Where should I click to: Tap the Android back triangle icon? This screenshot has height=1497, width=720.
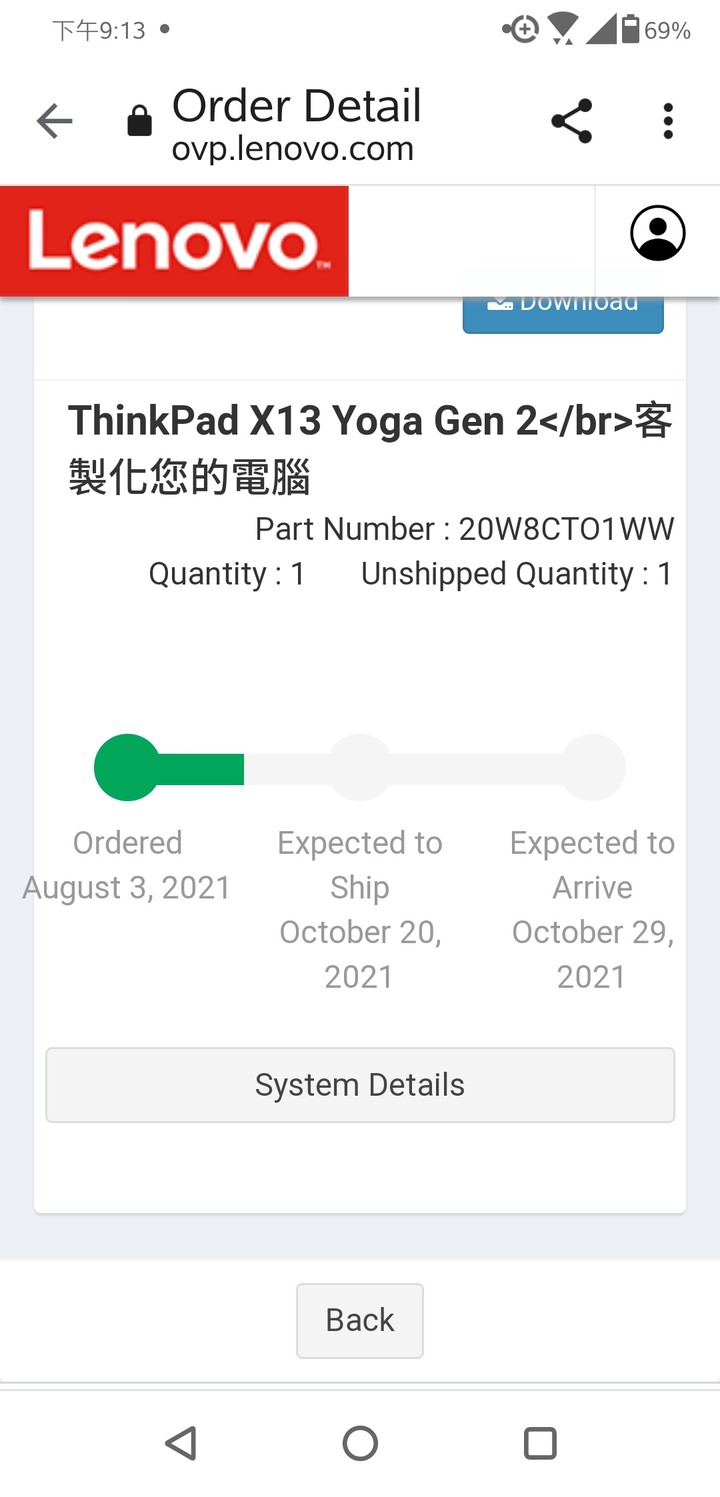pos(180,1443)
